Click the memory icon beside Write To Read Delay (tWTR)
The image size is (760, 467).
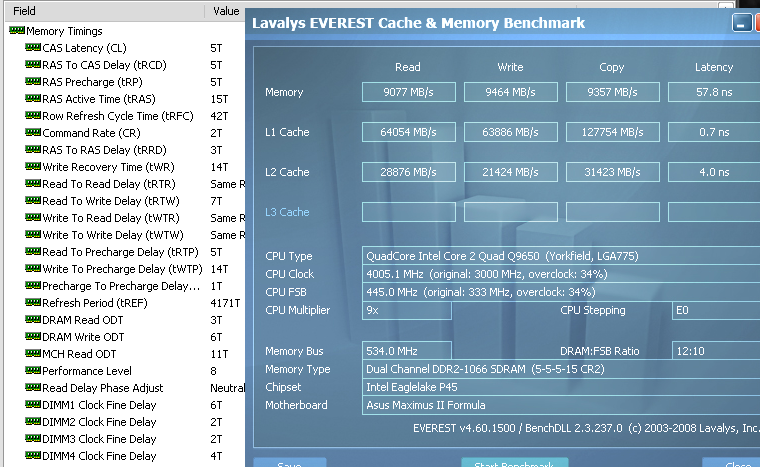(33, 217)
